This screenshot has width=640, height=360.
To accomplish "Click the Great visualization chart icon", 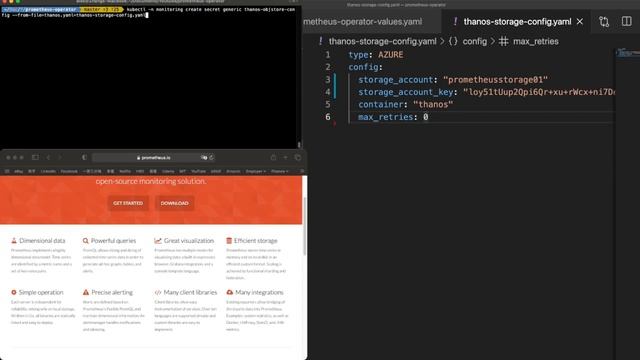I will [158, 241].
